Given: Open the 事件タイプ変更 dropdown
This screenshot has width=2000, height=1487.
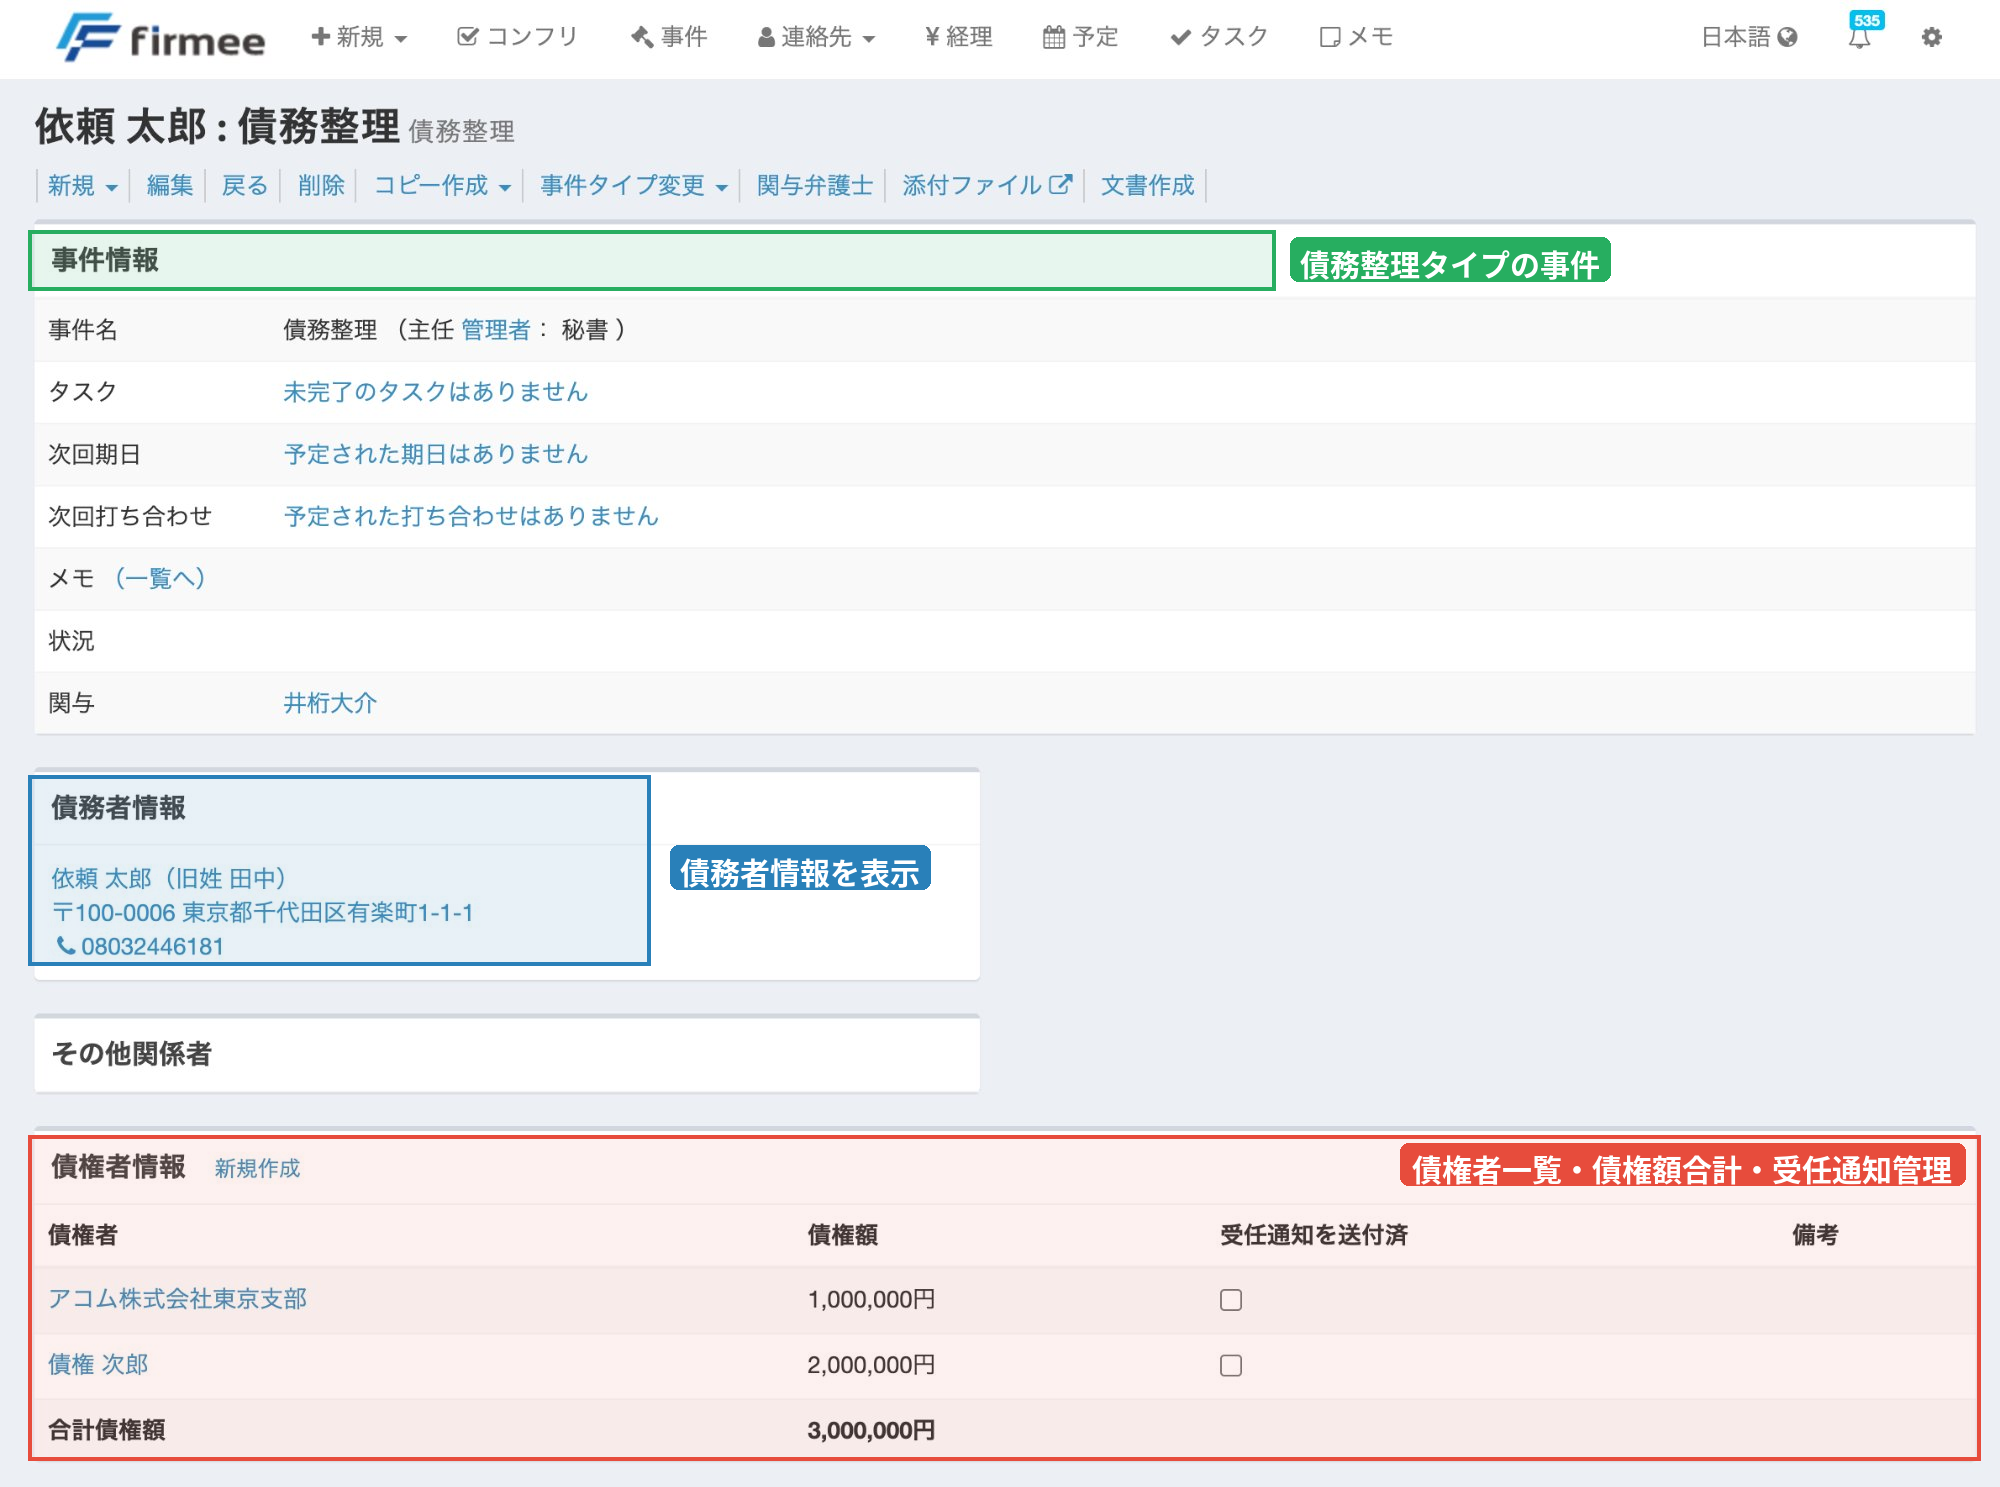Looking at the screenshot, I should (x=633, y=185).
